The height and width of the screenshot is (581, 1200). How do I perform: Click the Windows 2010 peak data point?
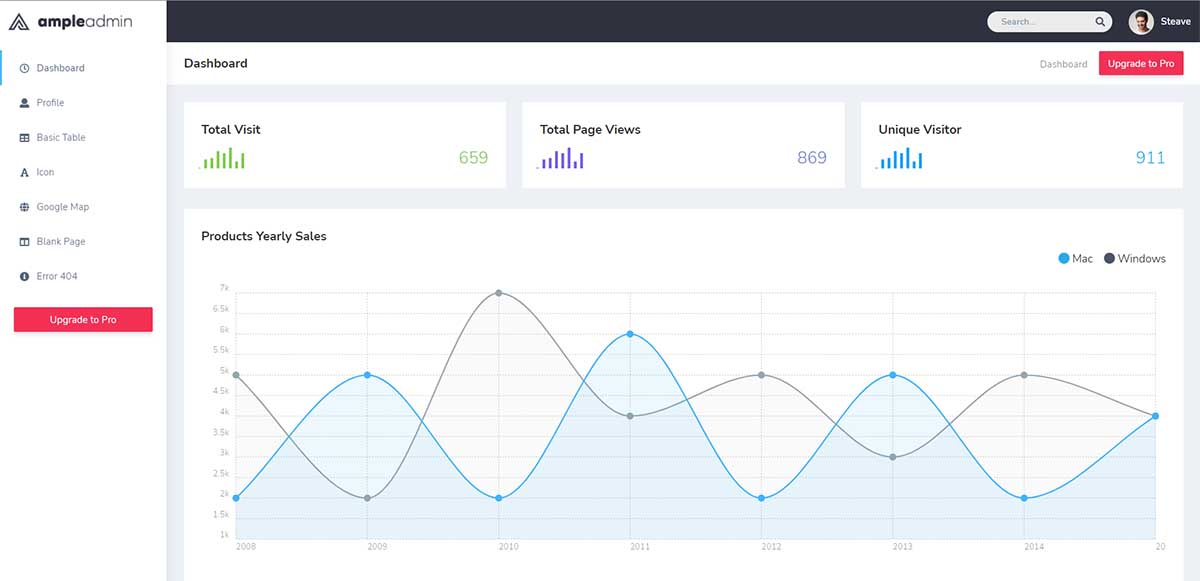click(498, 293)
